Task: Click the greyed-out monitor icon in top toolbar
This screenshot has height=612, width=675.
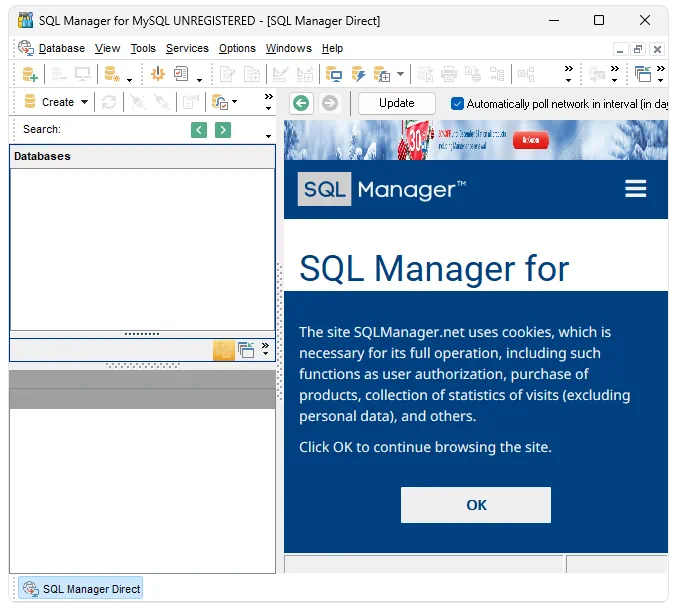Action: [x=82, y=74]
